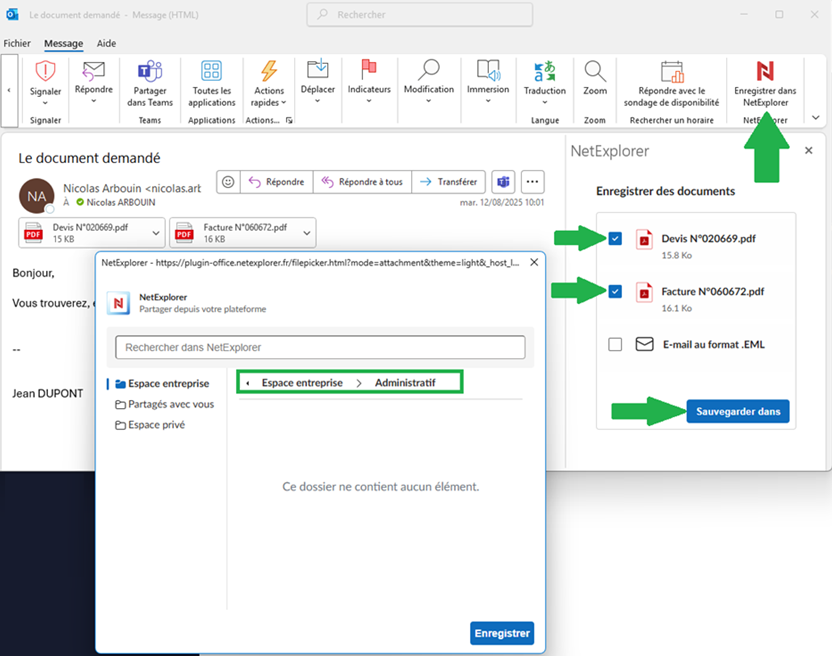Image resolution: width=832 pixels, height=656 pixels.
Task: Open the Actions rapides dialog launcher
Action: [x=289, y=120]
